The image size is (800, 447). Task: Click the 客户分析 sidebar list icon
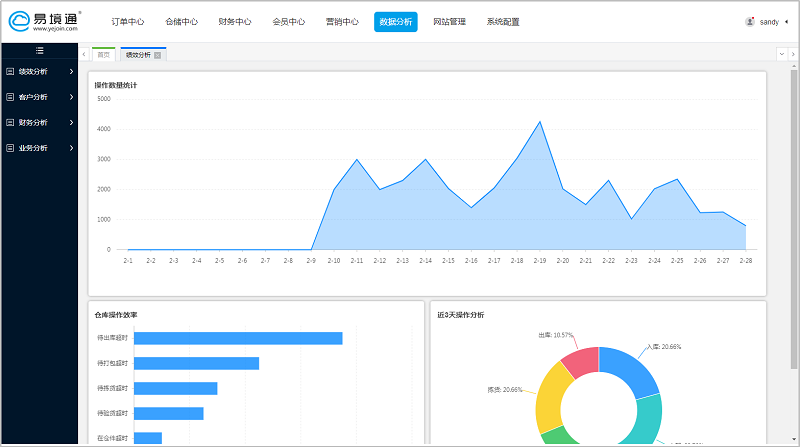click(10, 97)
